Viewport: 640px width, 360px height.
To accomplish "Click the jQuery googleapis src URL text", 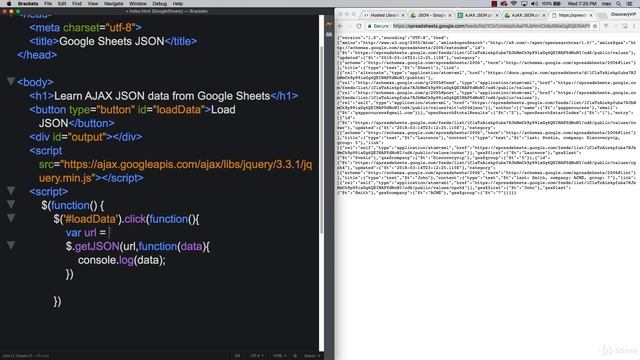I will 176,171.
